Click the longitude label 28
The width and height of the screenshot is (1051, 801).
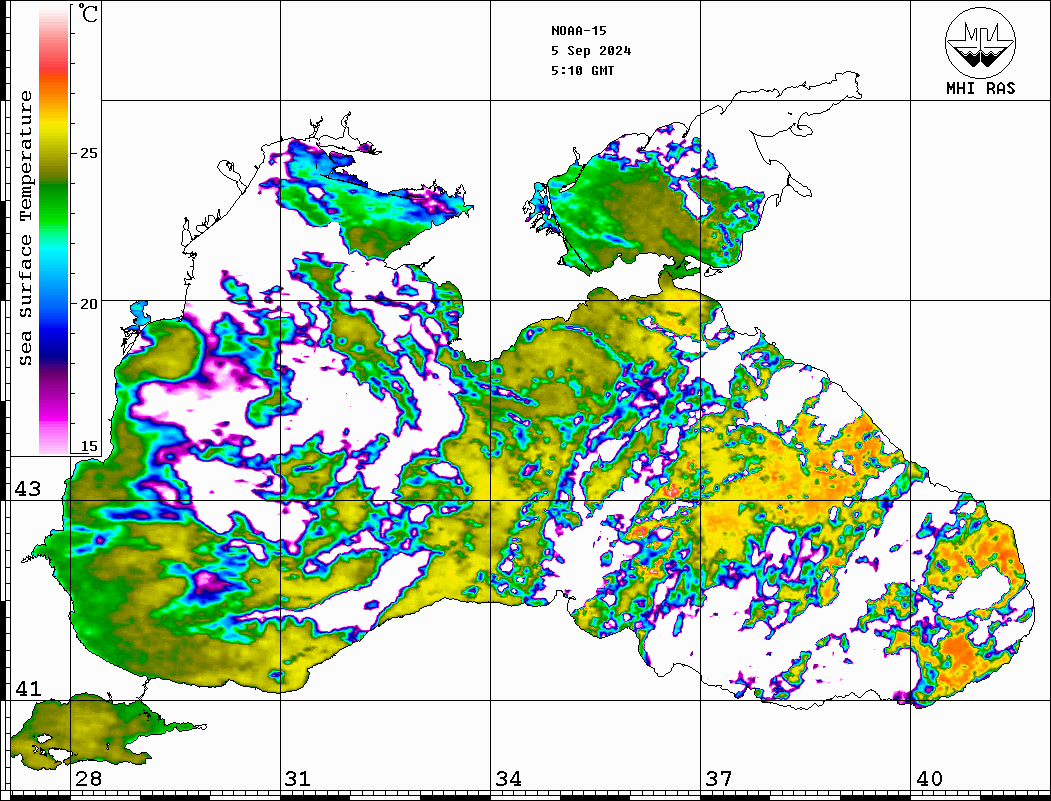click(88, 779)
